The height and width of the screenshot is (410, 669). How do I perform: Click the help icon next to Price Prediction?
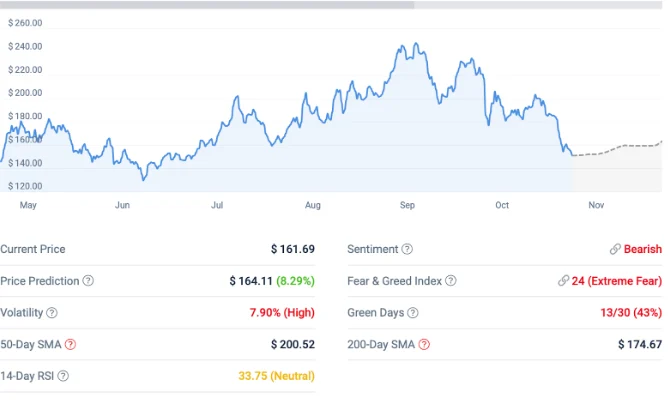[89, 281]
